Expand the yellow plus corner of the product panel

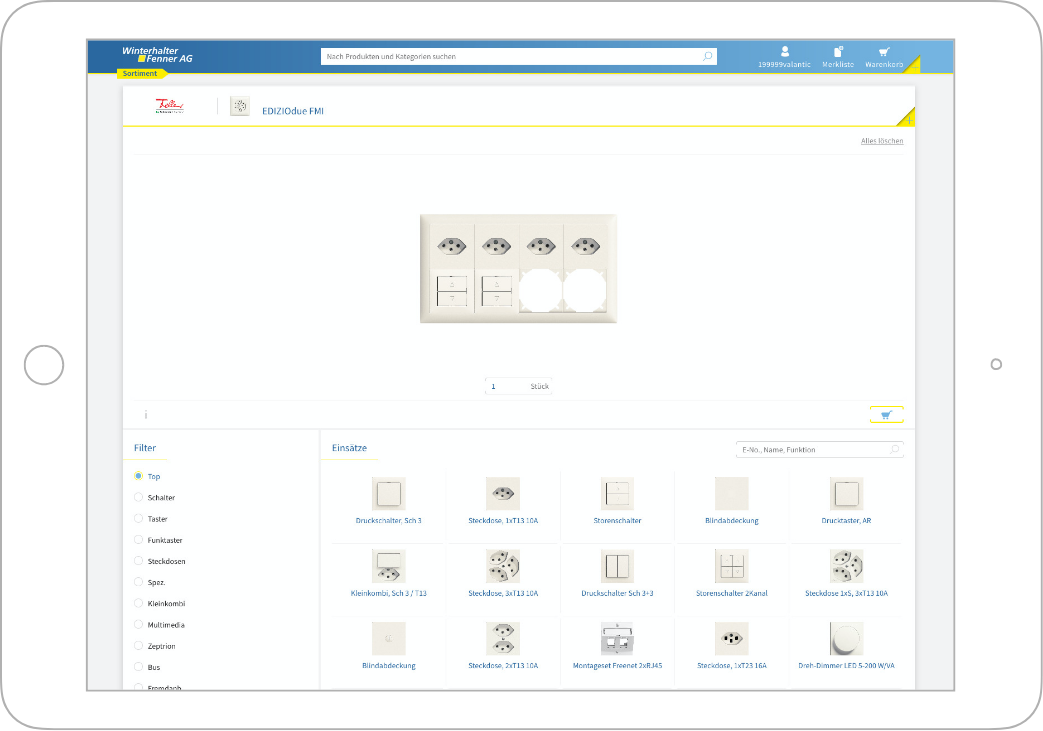click(x=907, y=119)
